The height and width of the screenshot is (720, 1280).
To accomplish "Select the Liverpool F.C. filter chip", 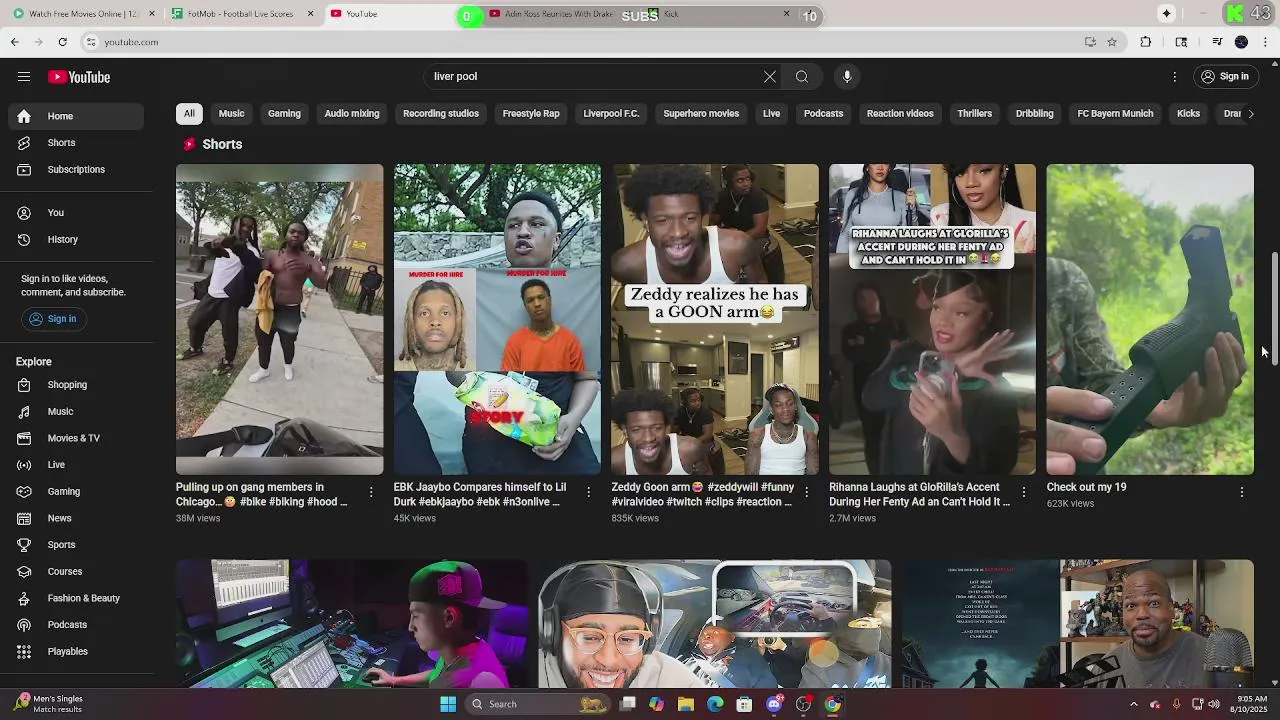I will pos(611,114).
